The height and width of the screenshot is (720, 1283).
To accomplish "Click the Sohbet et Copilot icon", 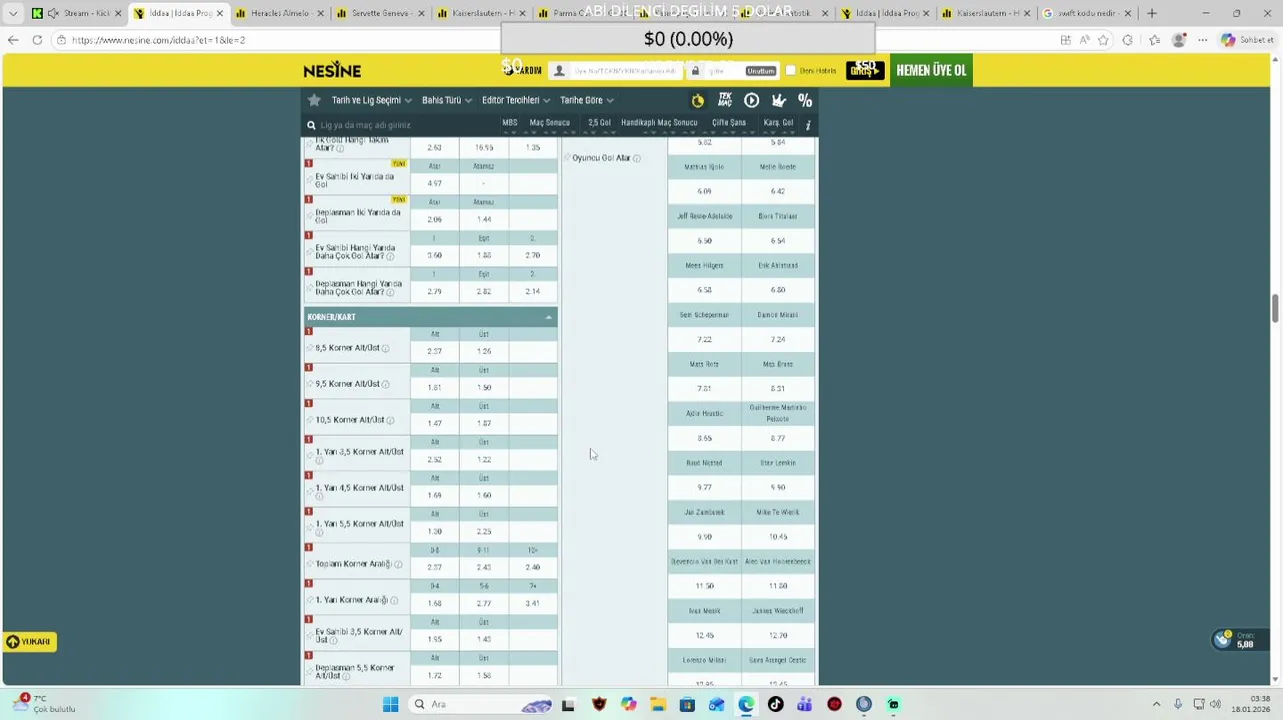I will click(x=1246, y=40).
